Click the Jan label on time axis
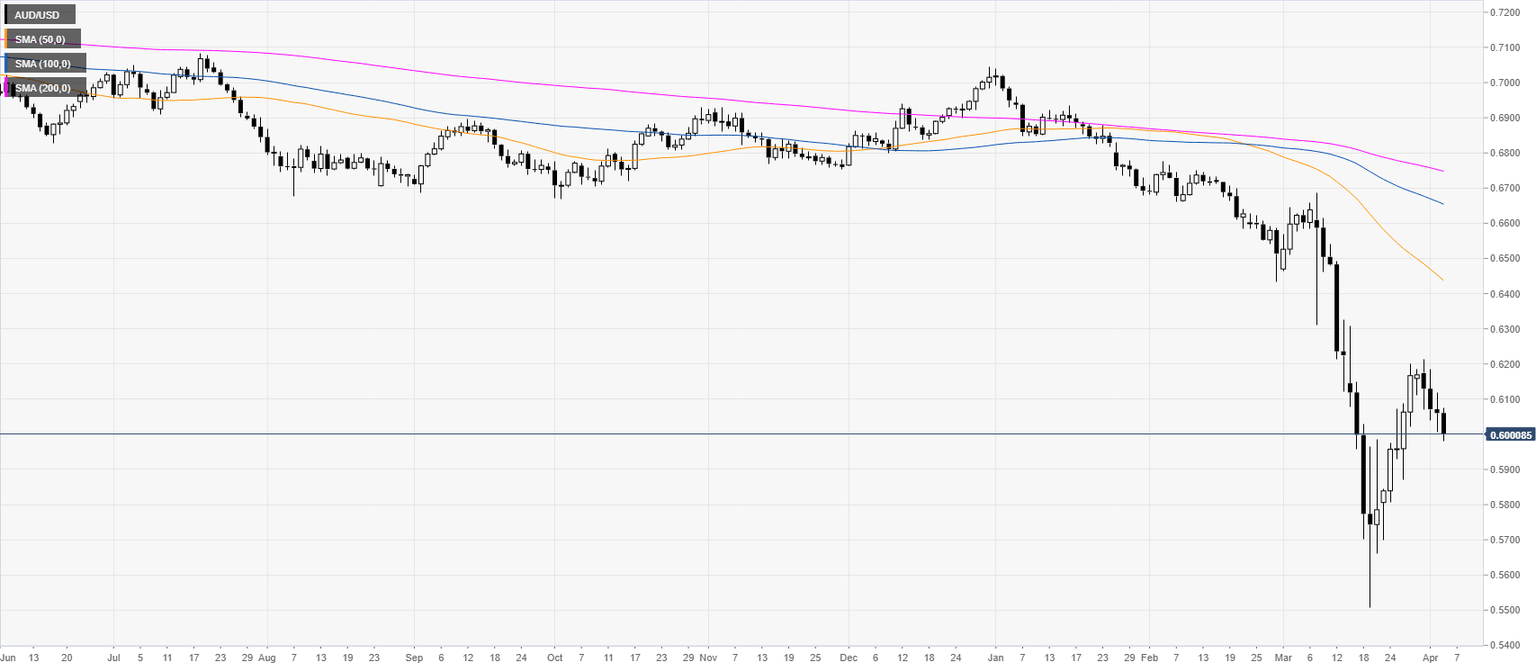This screenshot has height=669, width=1536. (x=994, y=659)
